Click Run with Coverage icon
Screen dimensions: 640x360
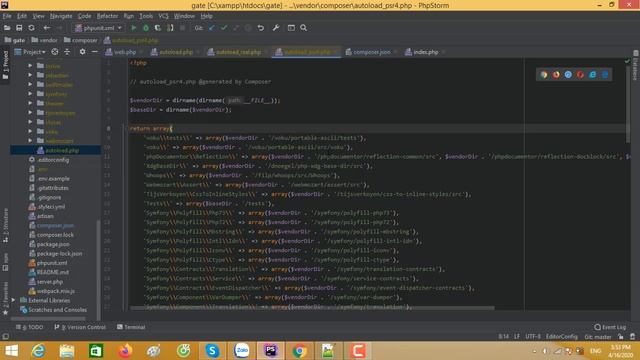158,28
